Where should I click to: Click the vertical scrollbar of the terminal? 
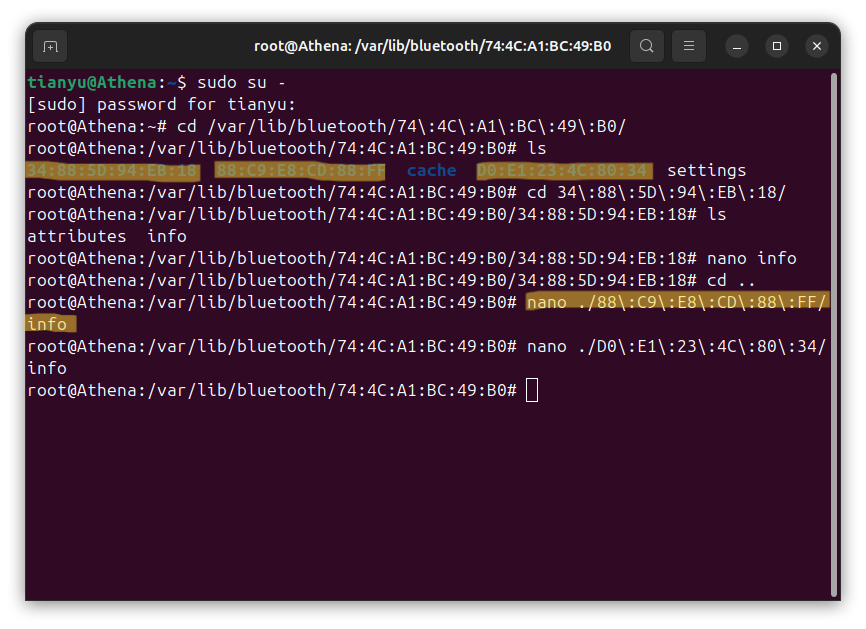coord(834,330)
